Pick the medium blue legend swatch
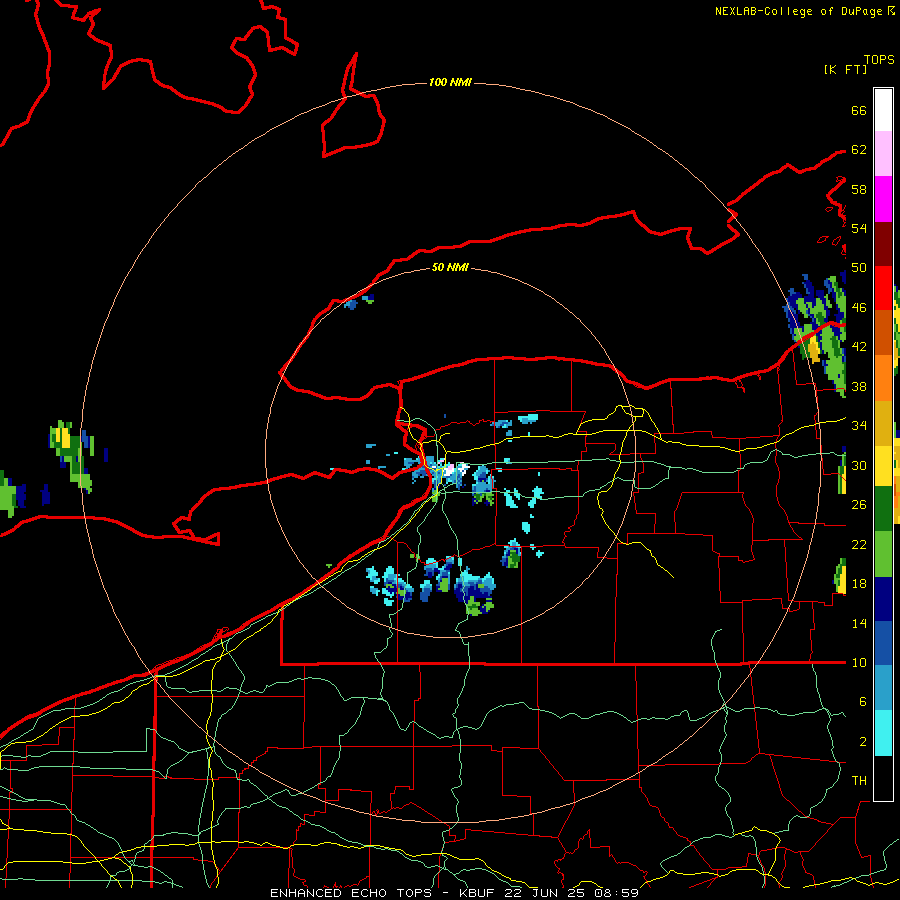Screen dimensions: 900x900 point(883,643)
